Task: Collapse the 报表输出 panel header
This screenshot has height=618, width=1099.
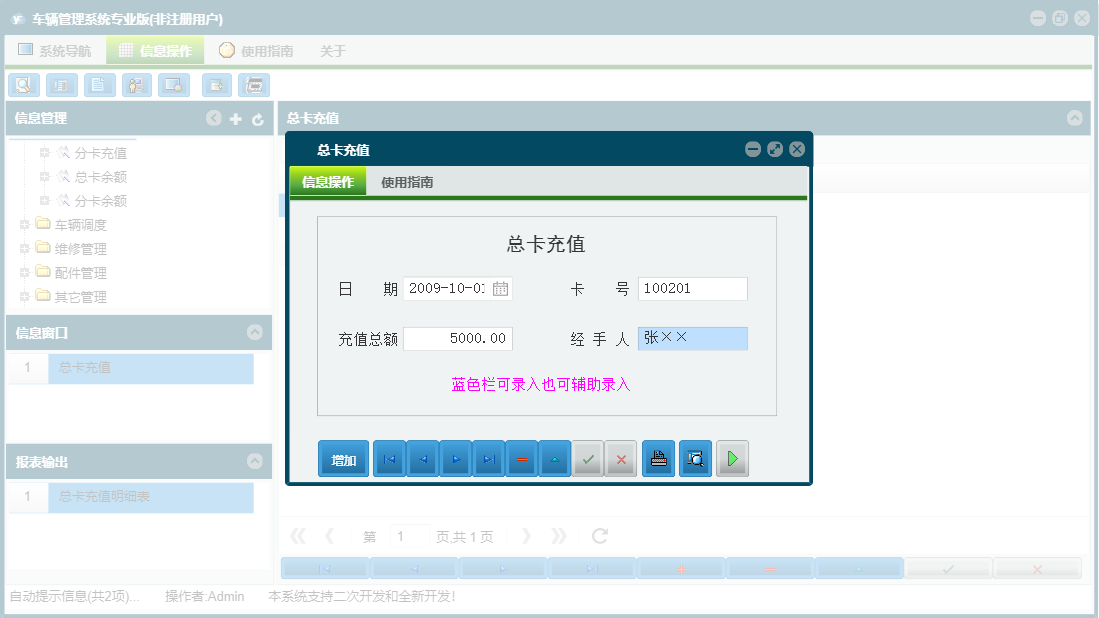Action: pos(257,461)
